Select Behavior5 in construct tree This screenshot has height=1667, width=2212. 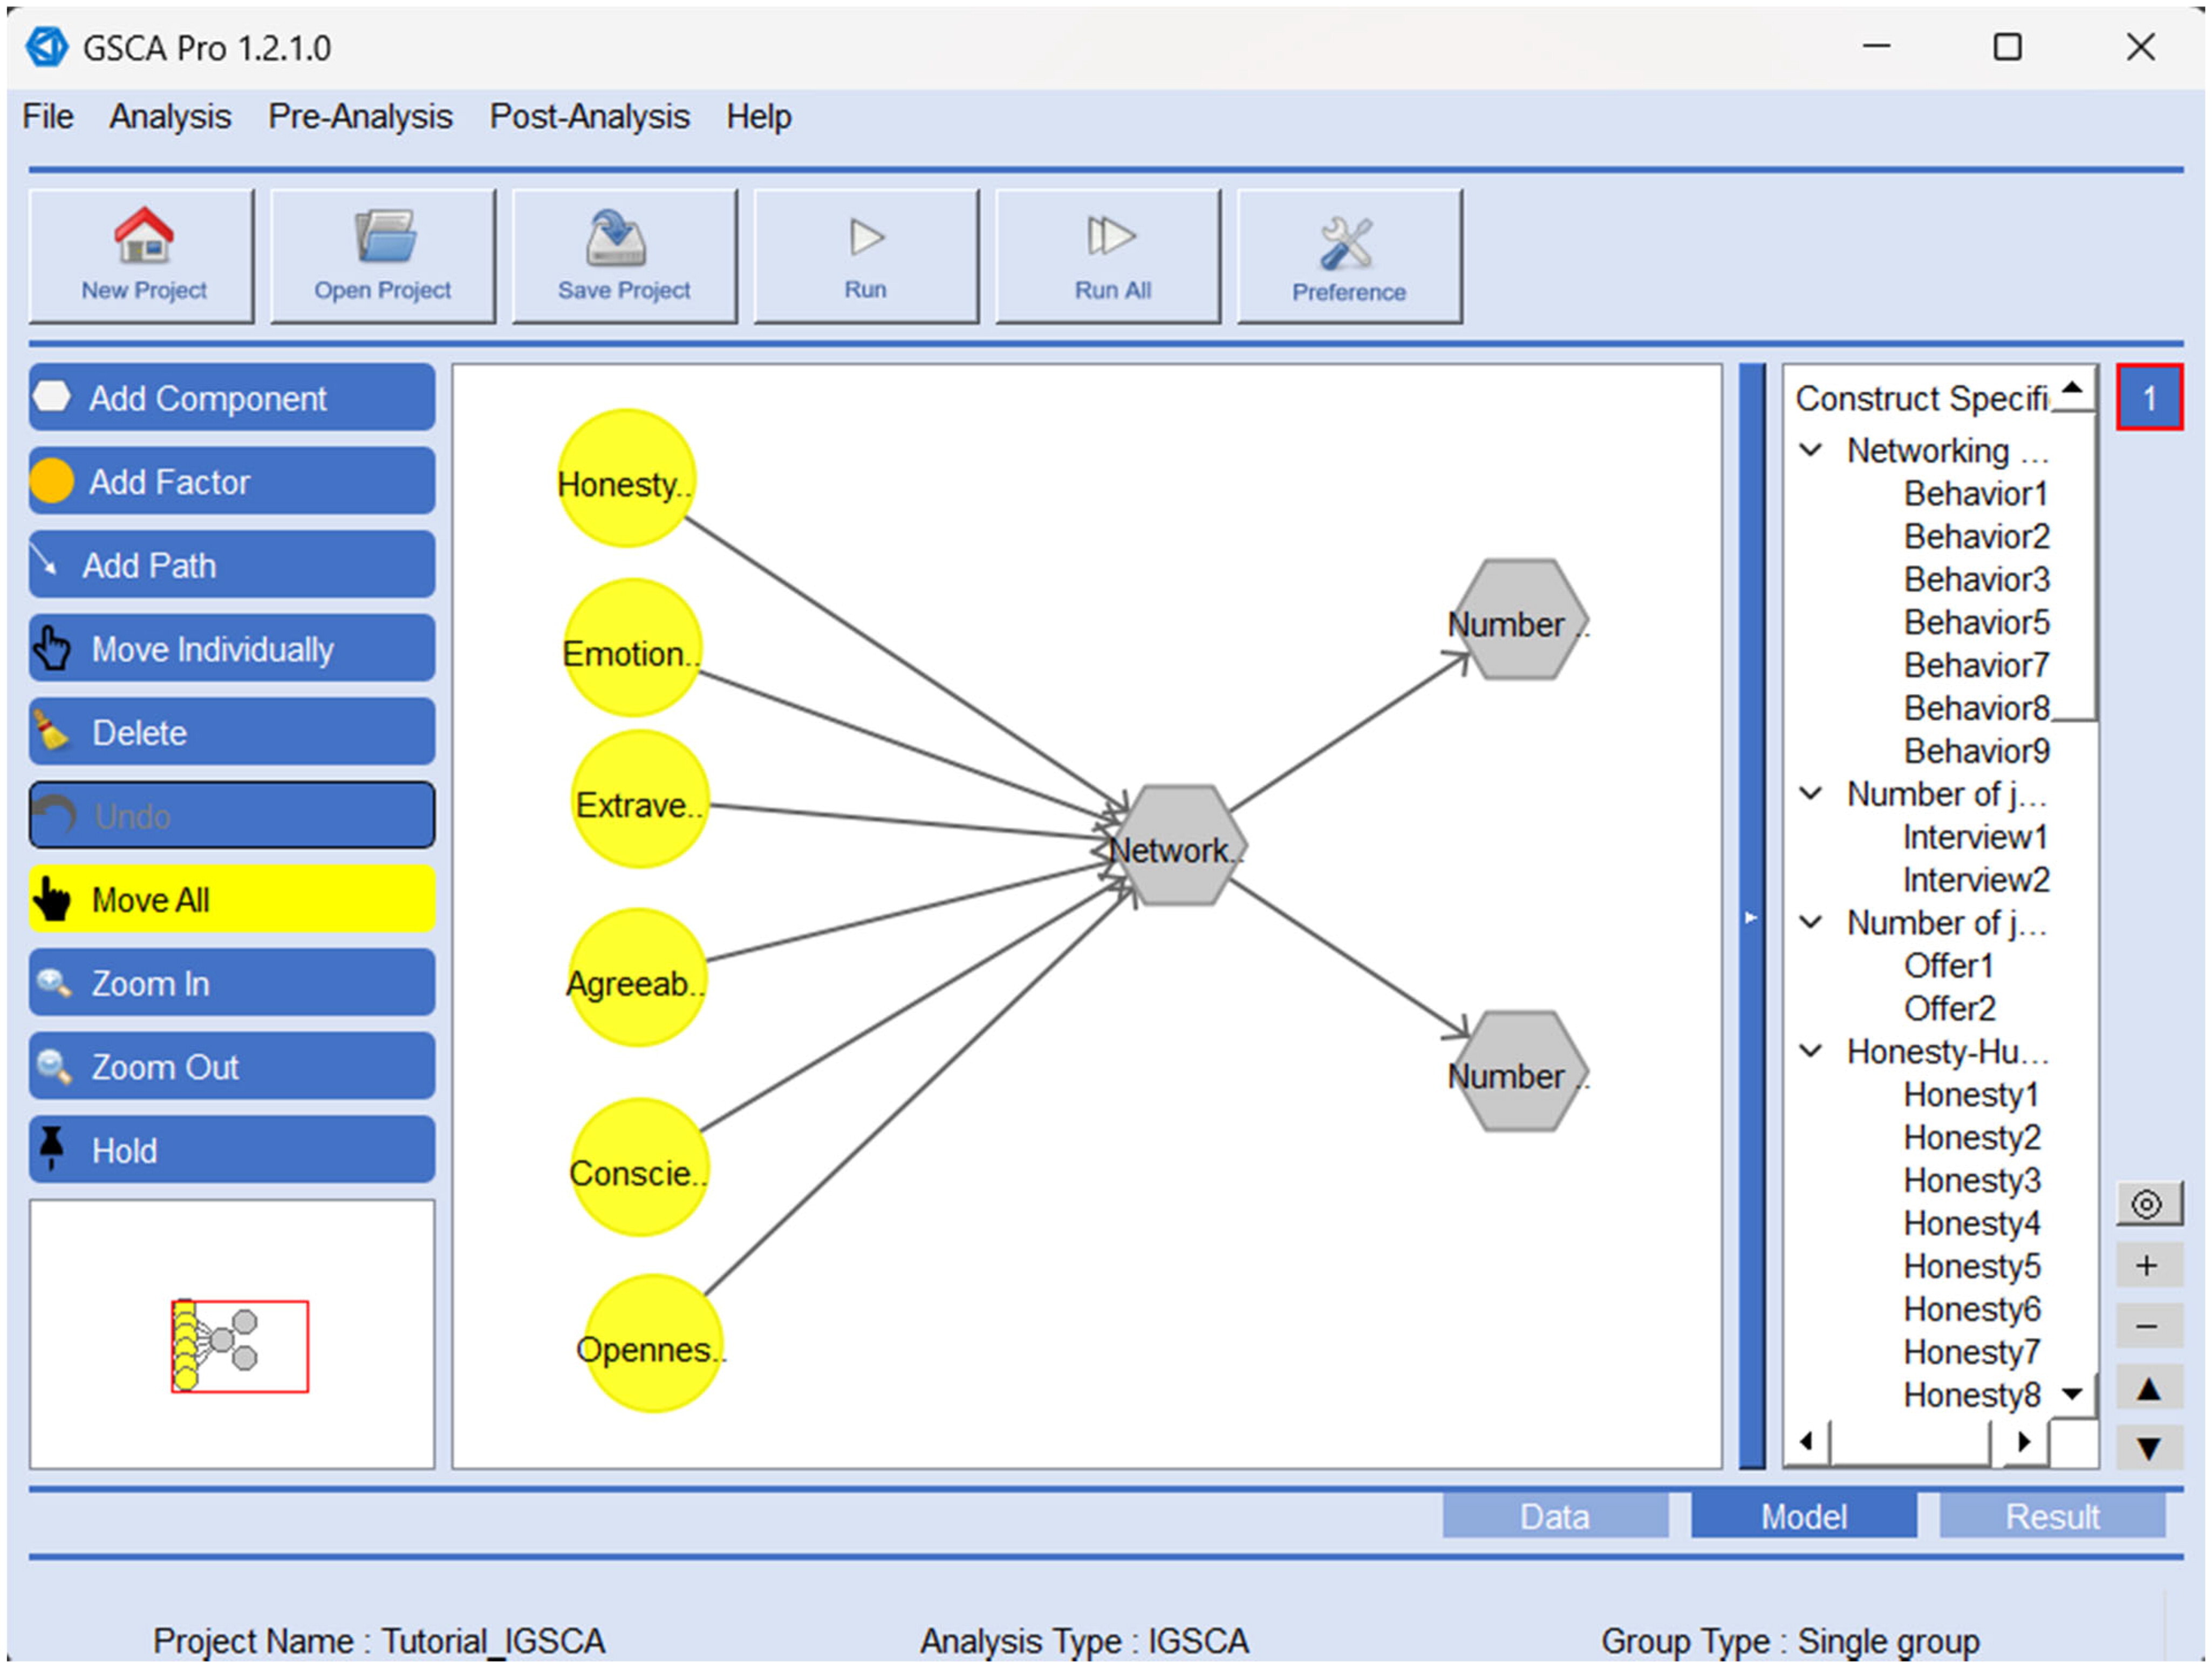point(1977,622)
